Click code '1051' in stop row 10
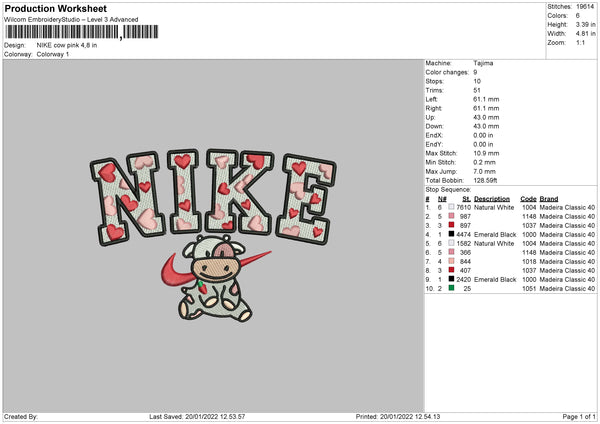This screenshot has height=424, width=600. point(529,289)
